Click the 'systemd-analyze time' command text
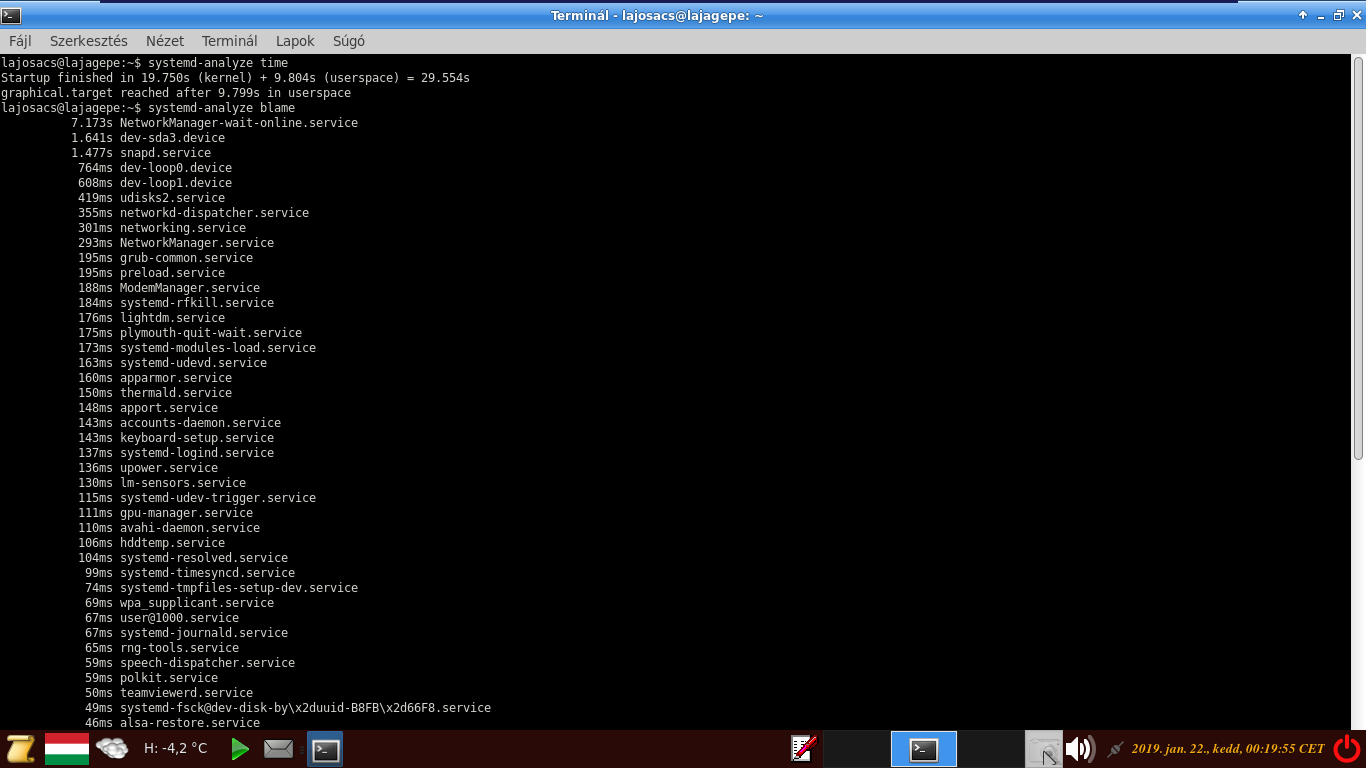Image resolution: width=1366 pixels, height=768 pixels. [218, 63]
